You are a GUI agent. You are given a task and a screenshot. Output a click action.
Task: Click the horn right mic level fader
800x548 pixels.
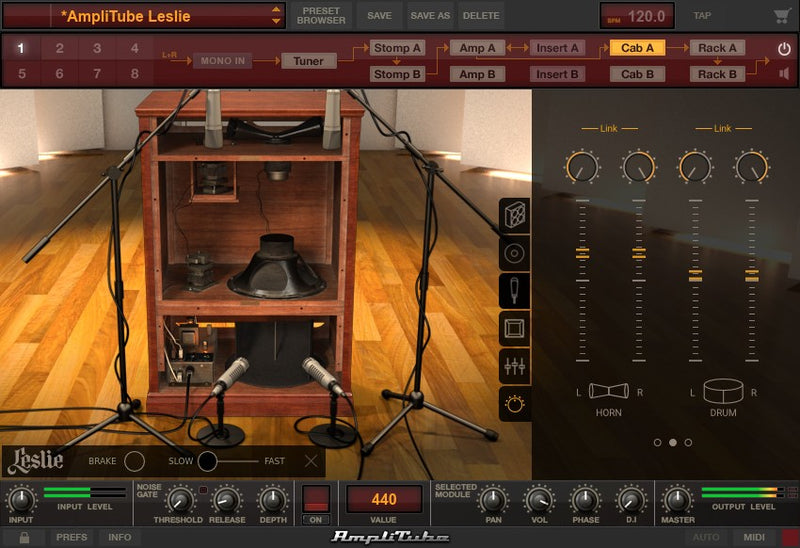pos(639,253)
